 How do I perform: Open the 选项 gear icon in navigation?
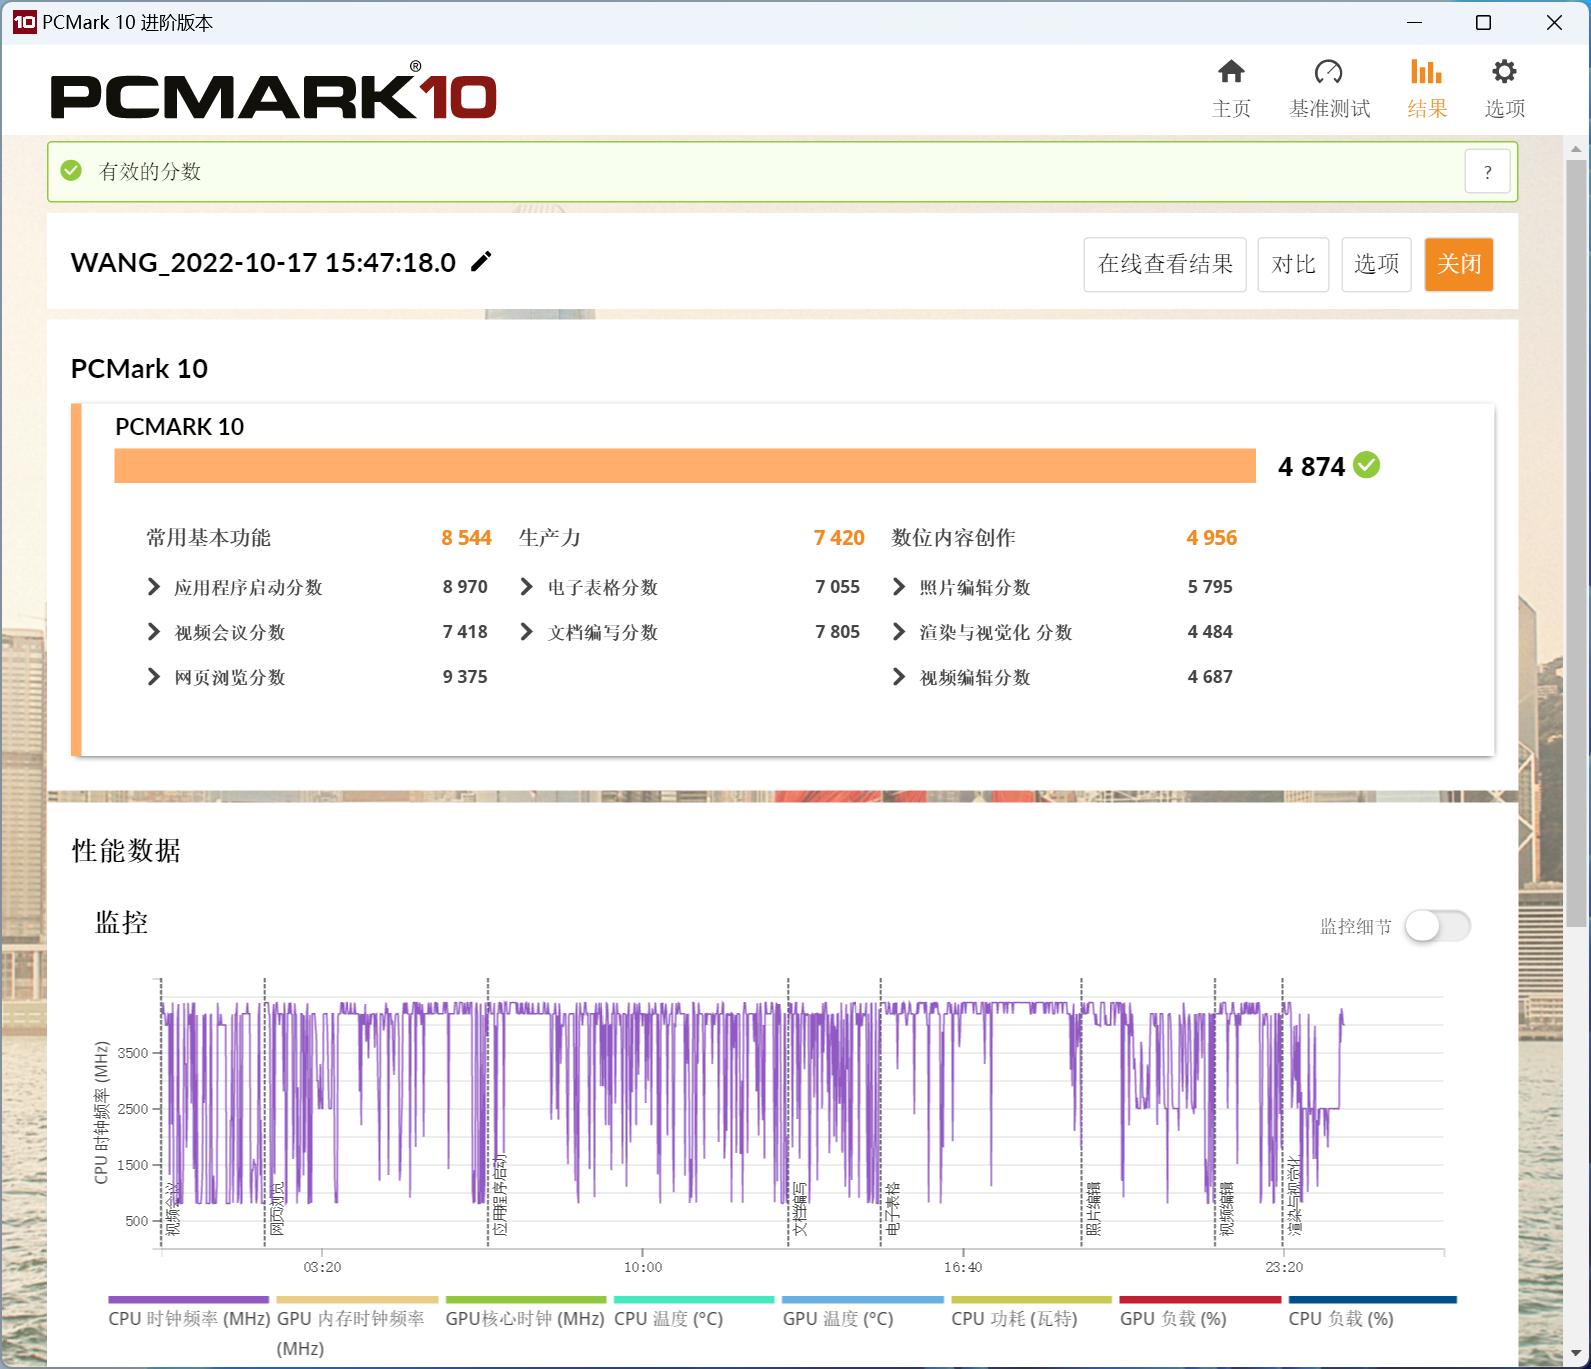point(1504,72)
